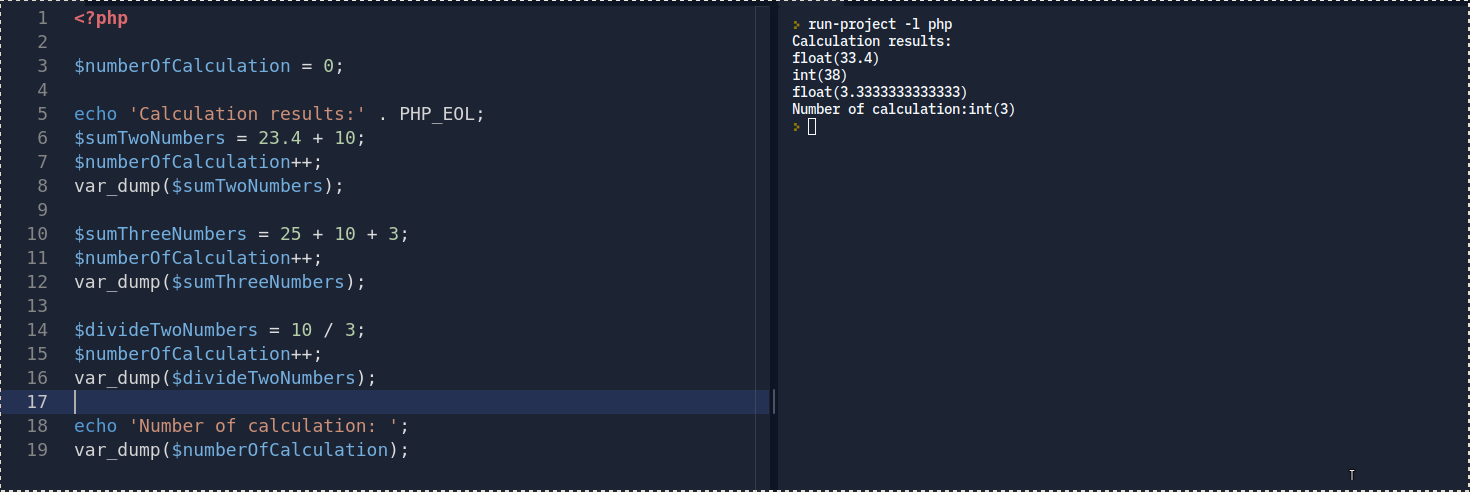Click the terminal prompt cursor block
Image resolution: width=1470 pixels, height=492 pixels.
pos(812,127)
